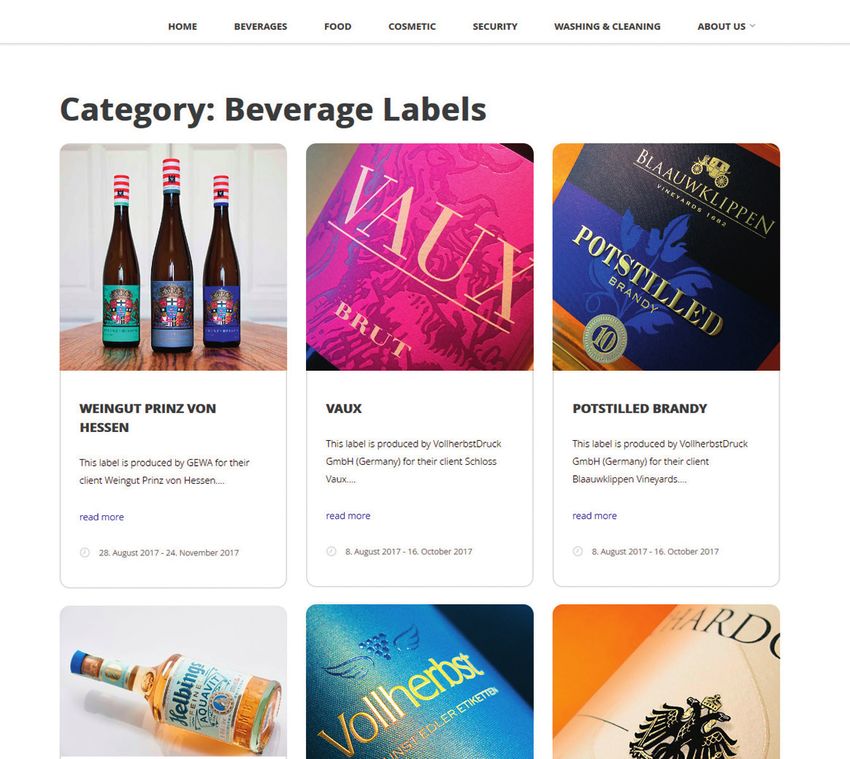Open the pink VAUX Brut label image

420,257
